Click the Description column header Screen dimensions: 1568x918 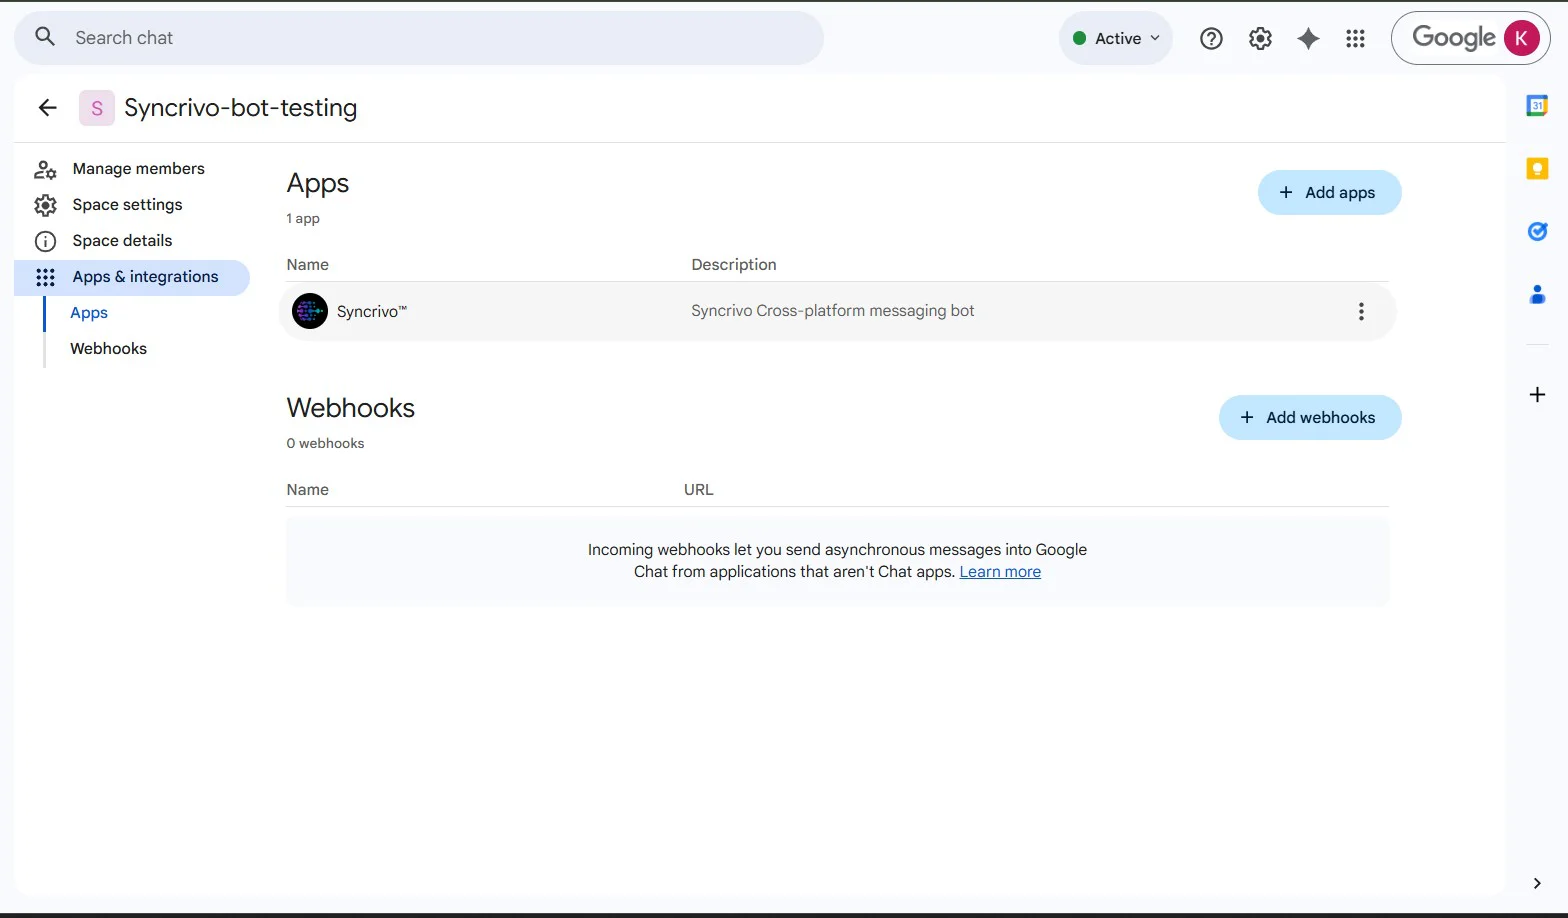point(734,265)
